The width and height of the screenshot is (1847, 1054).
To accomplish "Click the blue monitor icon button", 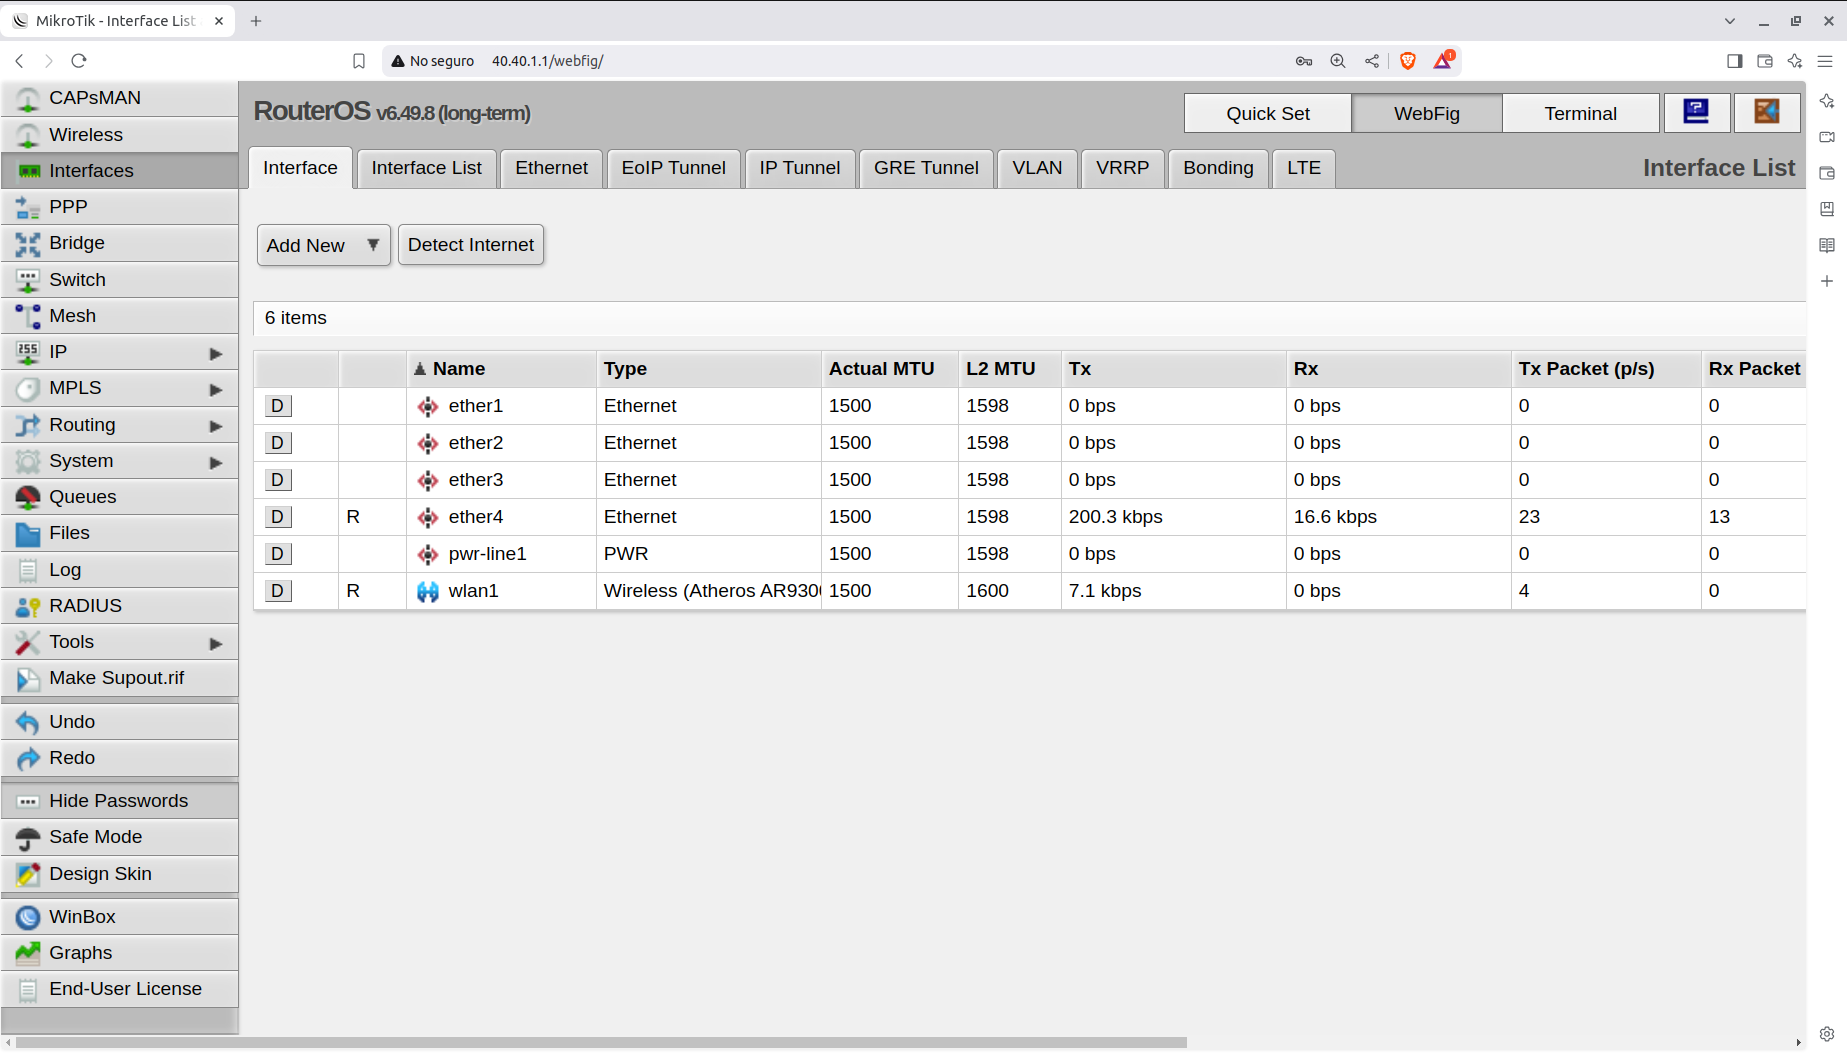I will [x=1697, y=112].
